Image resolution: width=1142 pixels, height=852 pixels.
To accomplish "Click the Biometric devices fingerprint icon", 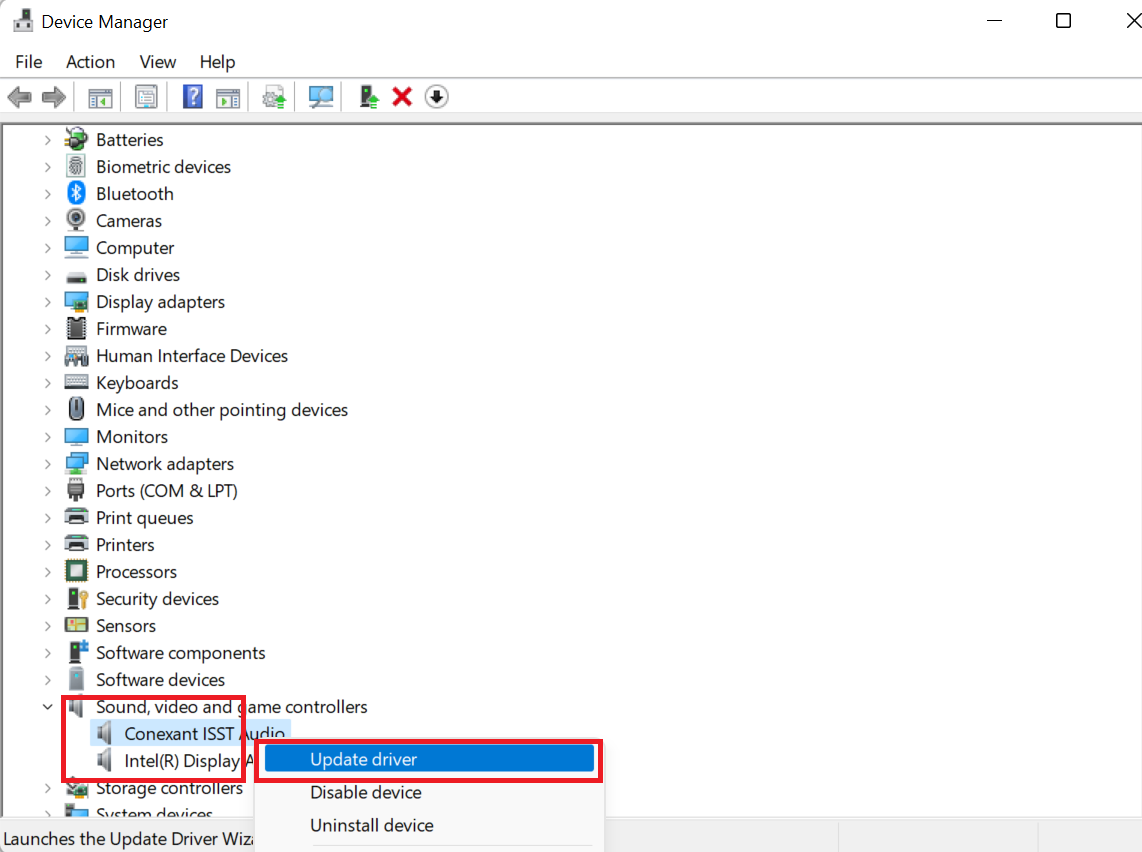I will click(76, 166).
